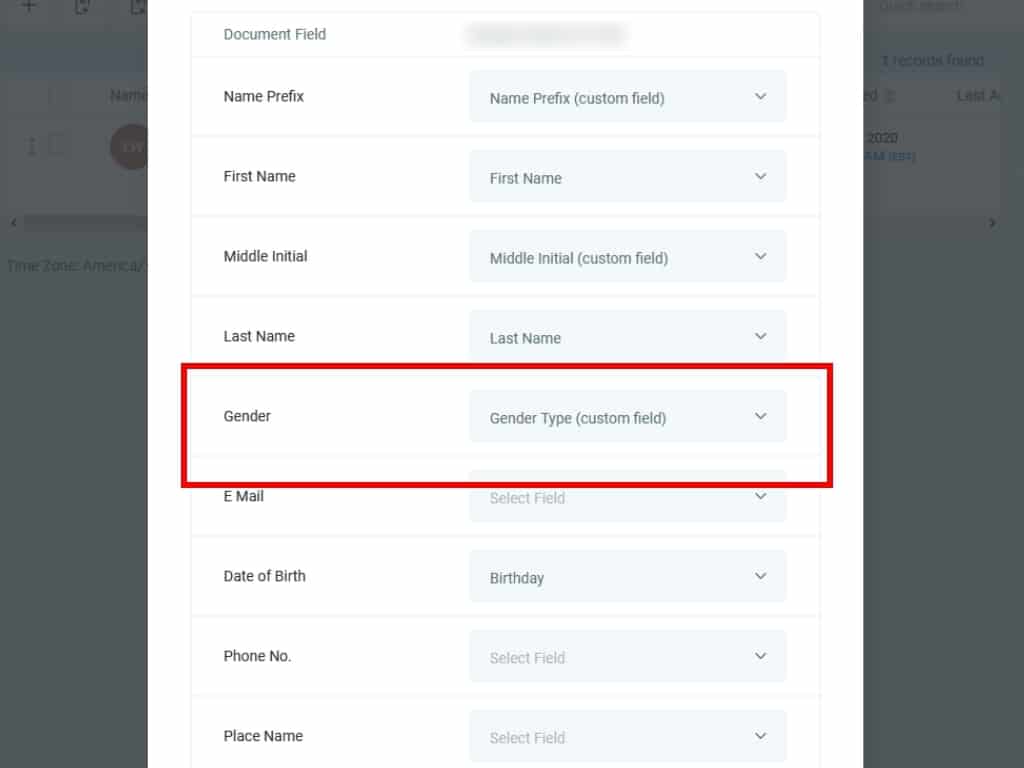1024x768 pixels.
Task: Choose a field for E Mail via Select Field
Action: click(627, 497)
